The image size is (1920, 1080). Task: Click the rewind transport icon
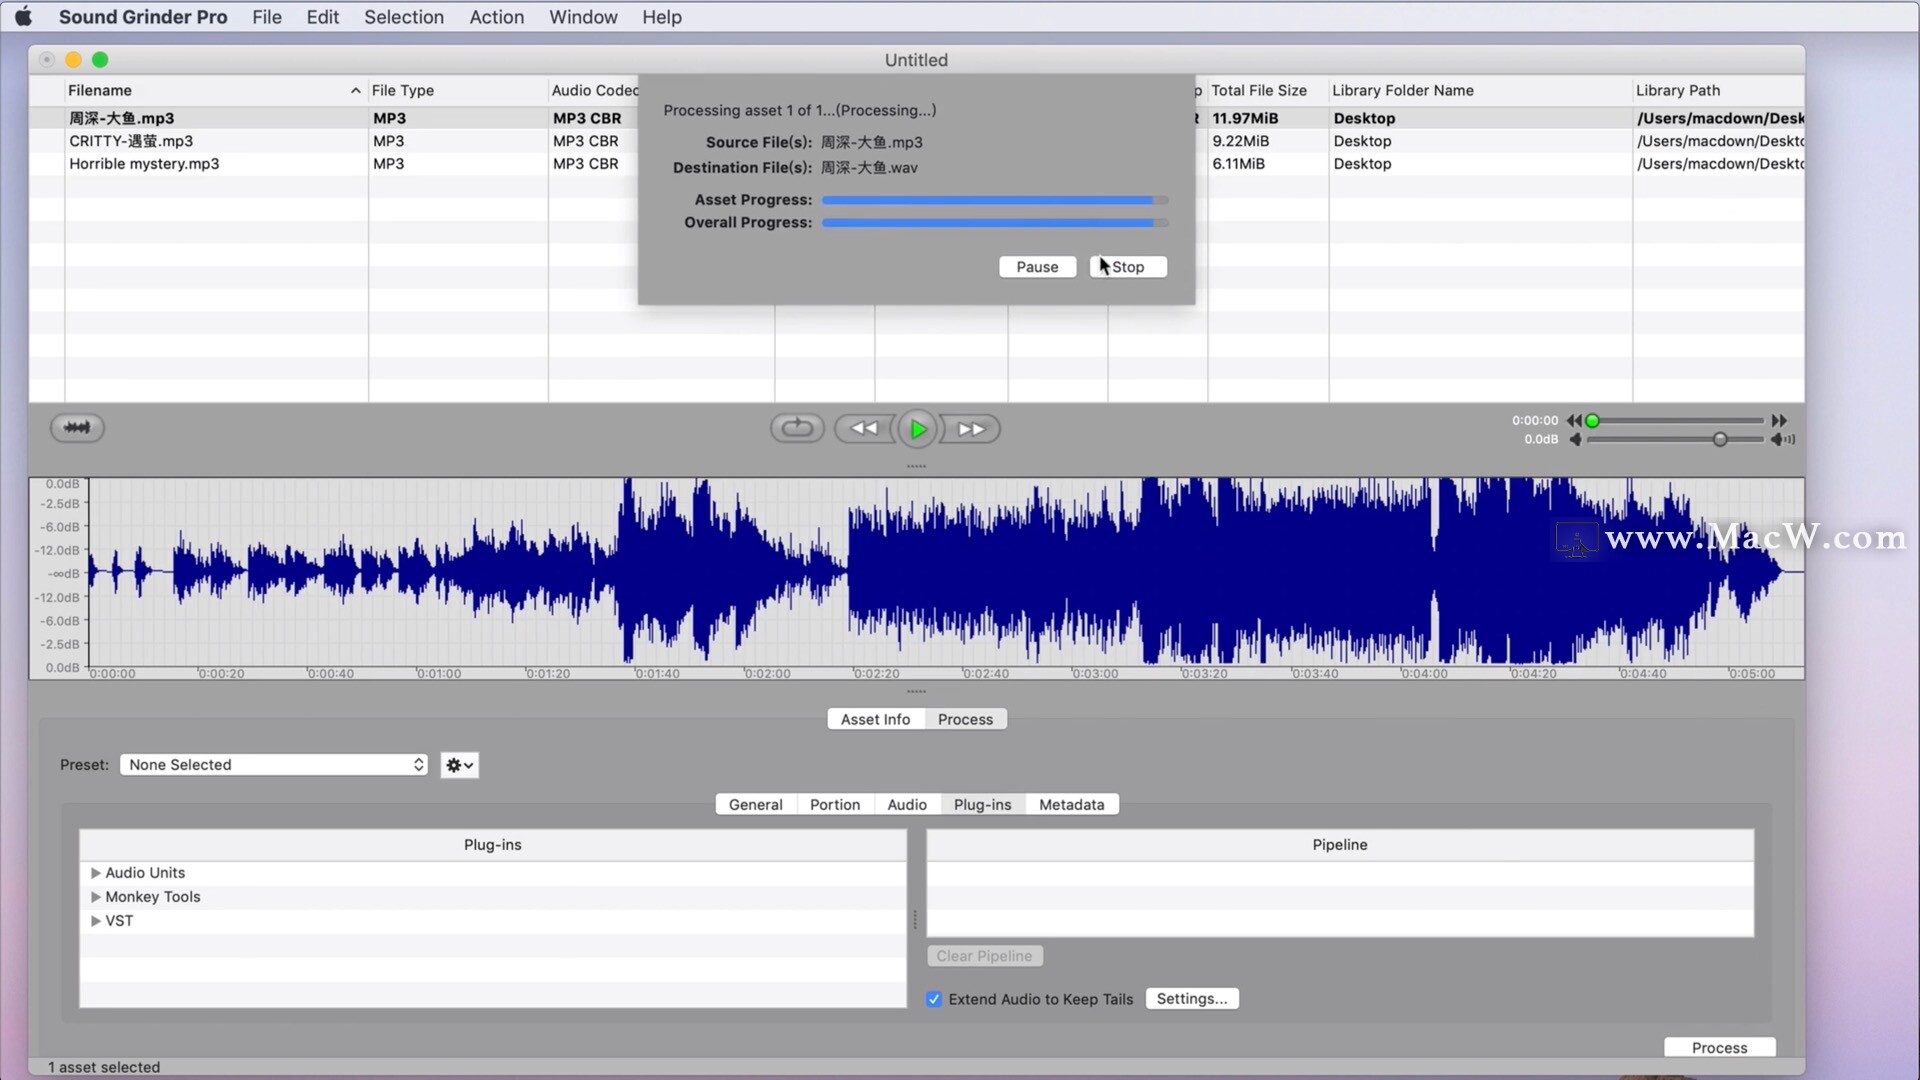(863, 428)
